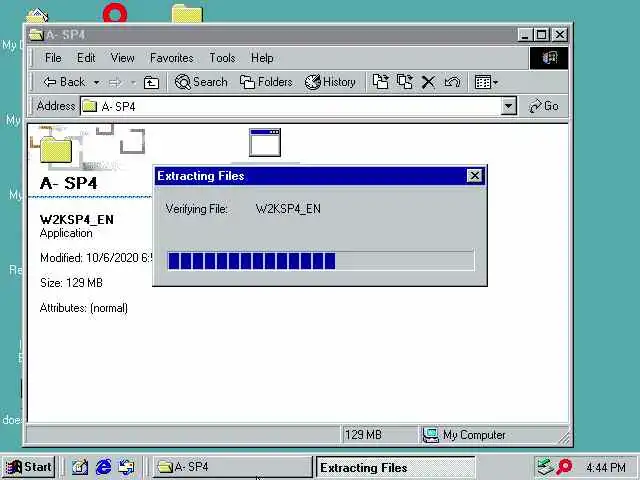Viewport: 640px width, 480px height.
Task: Click the Size: 129 MB detail text
Action: click(71, 283)
